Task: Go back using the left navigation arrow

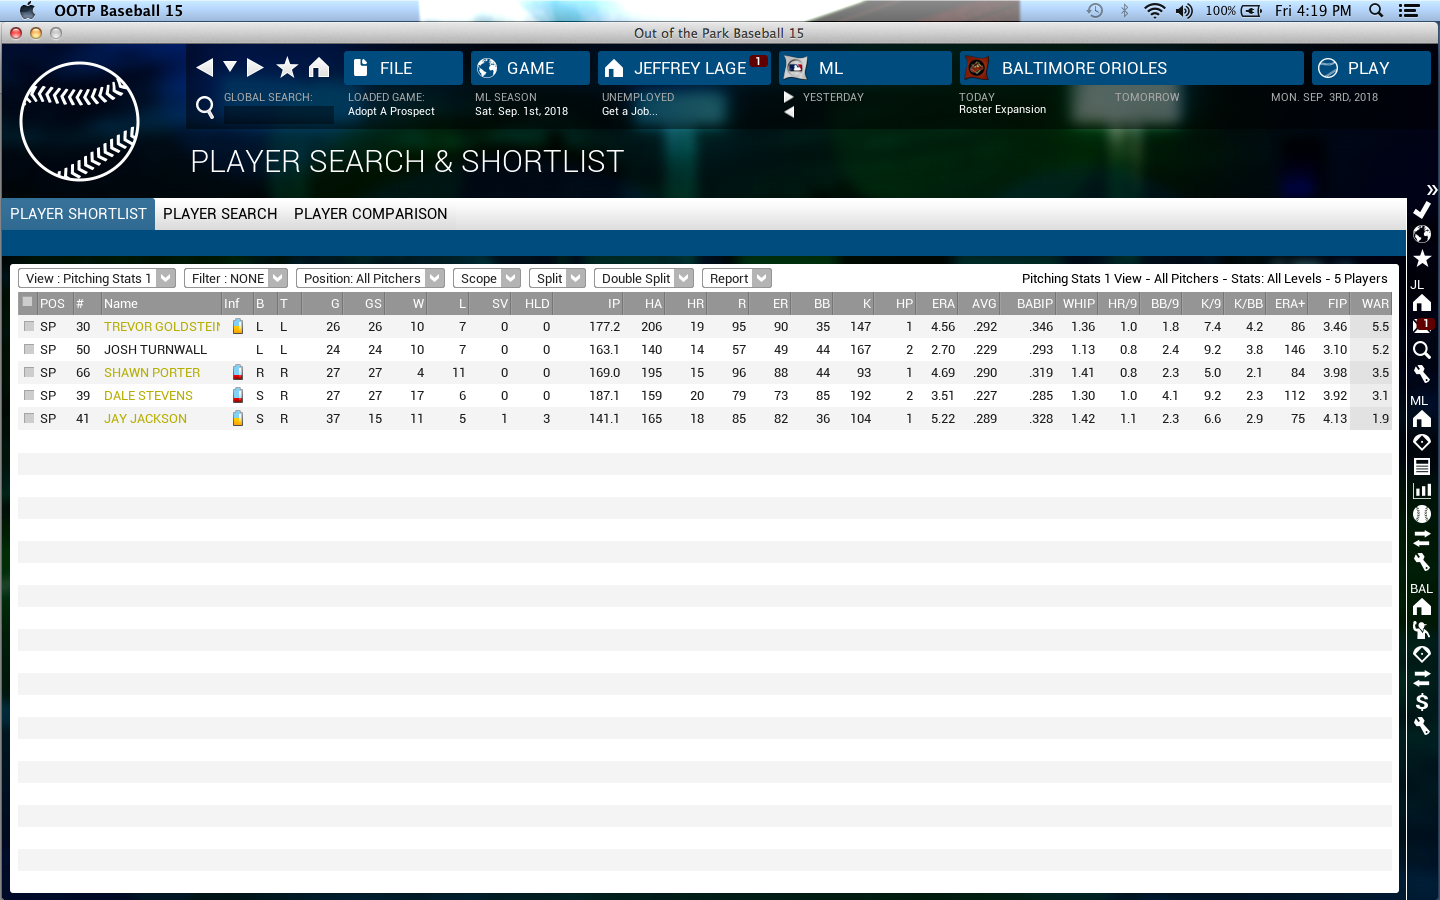Action: click(x=205, y=67)
